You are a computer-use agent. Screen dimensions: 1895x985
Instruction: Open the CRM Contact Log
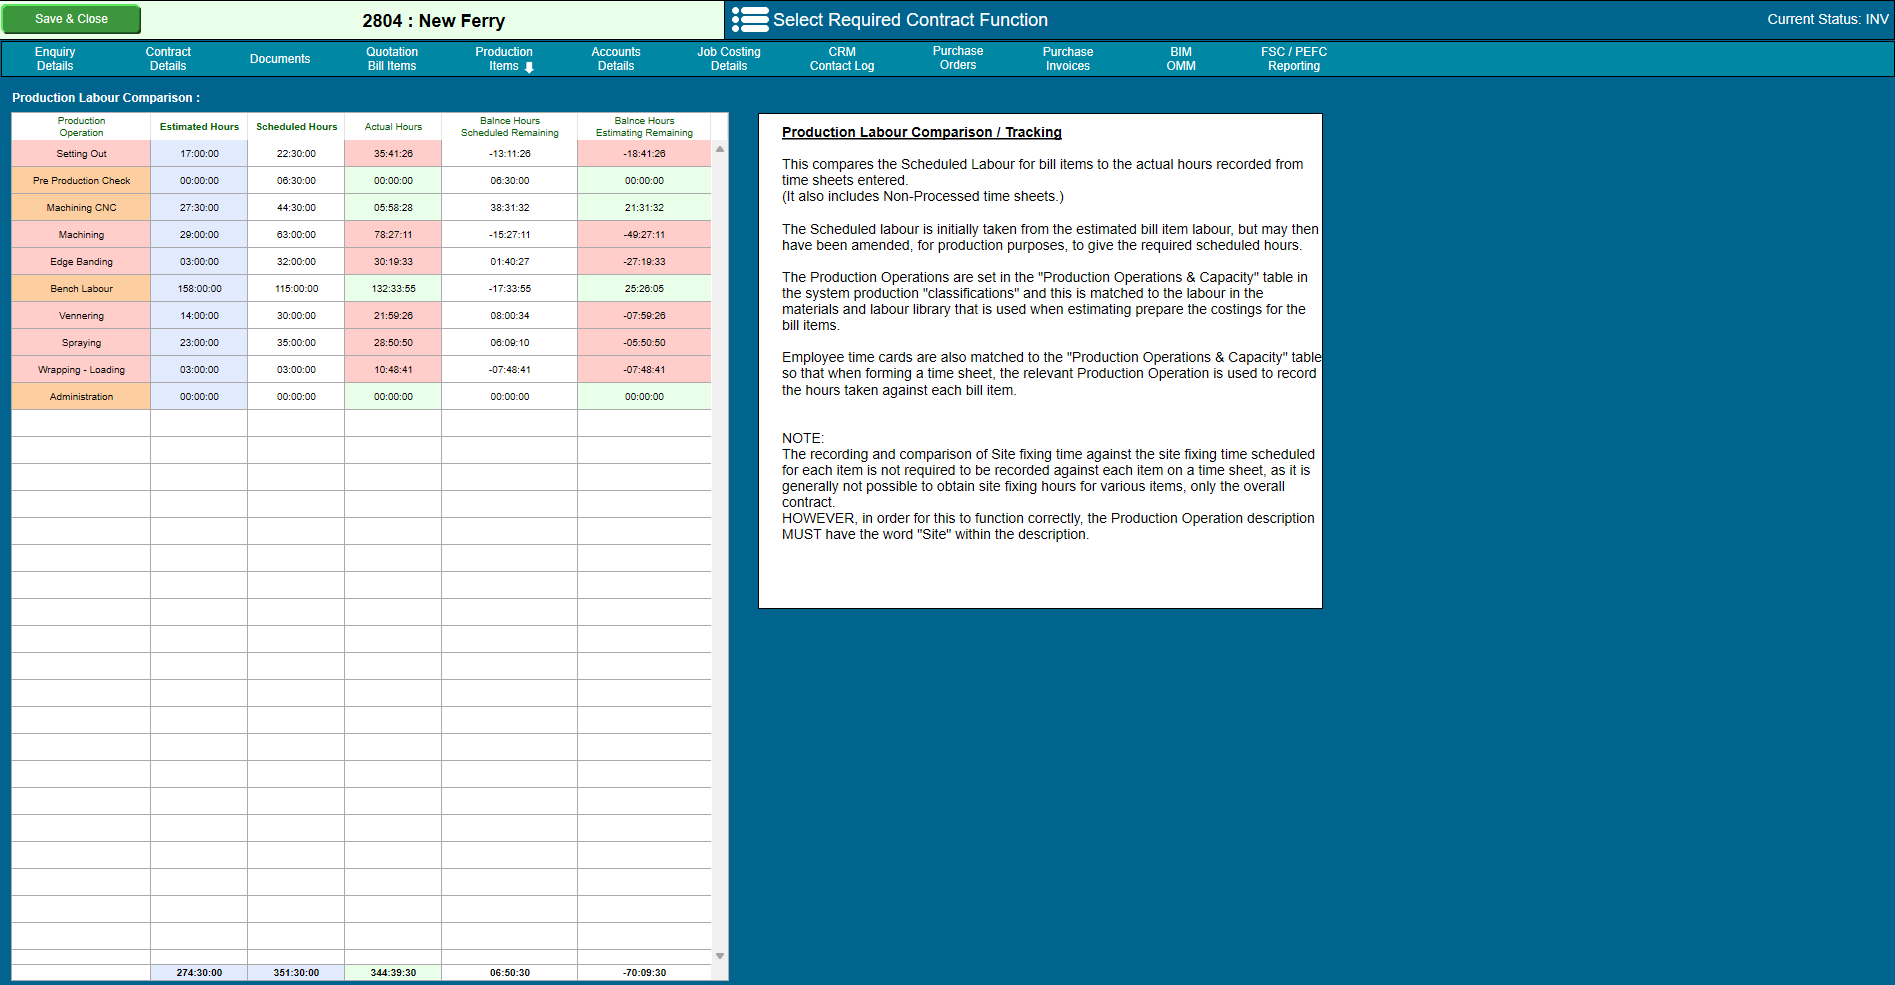pyautogui.click(x=842, y=59)
